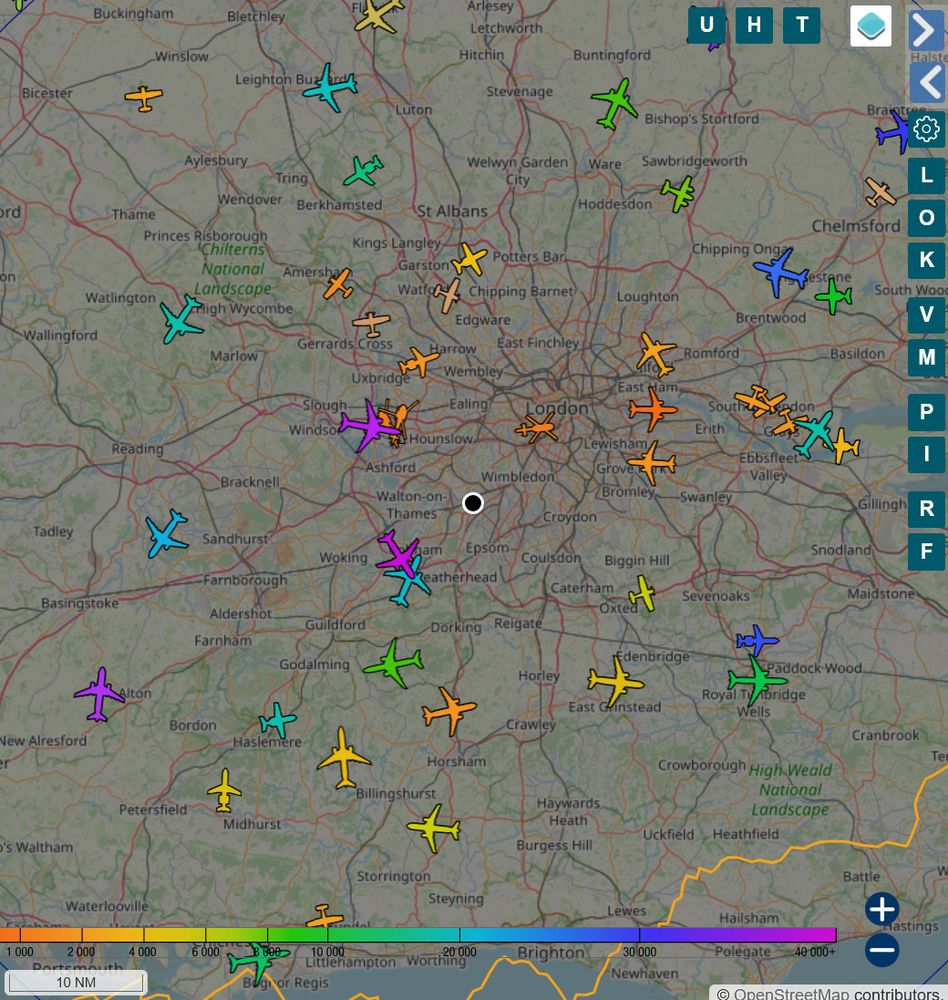The height and width of the screenshot is (1000, 948).
Task: Open the settings gear menu
Action: pos(926,129)
